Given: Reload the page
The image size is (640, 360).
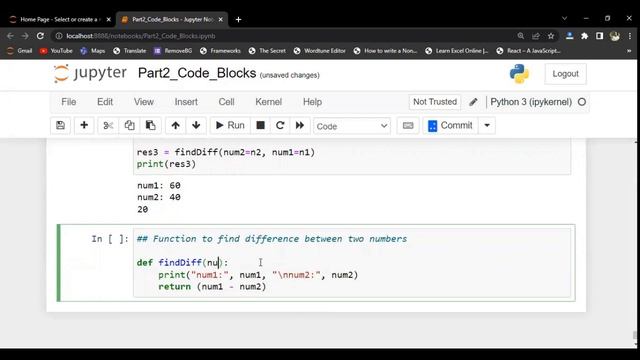Looking at the screenshot, I should 40,36.
